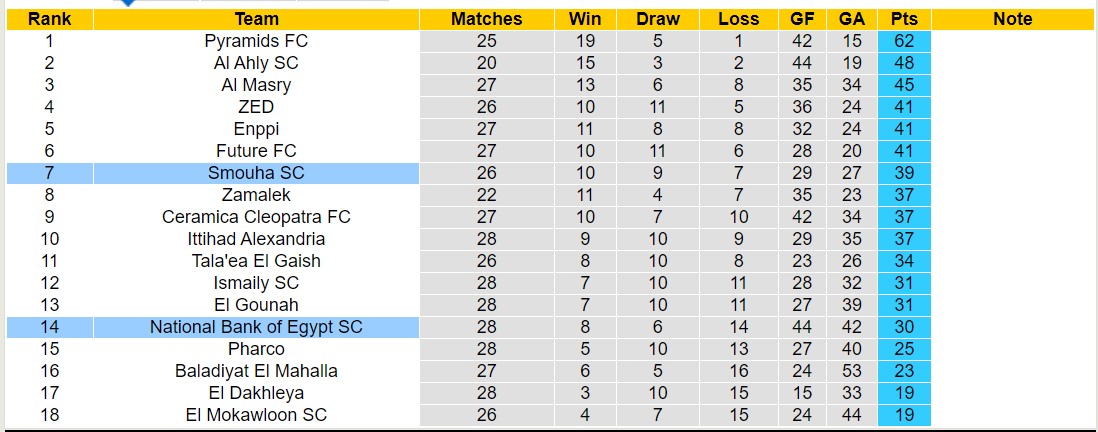Click the Zamalek team name
Screen dimensions: 1098x432
pos(256,195)
